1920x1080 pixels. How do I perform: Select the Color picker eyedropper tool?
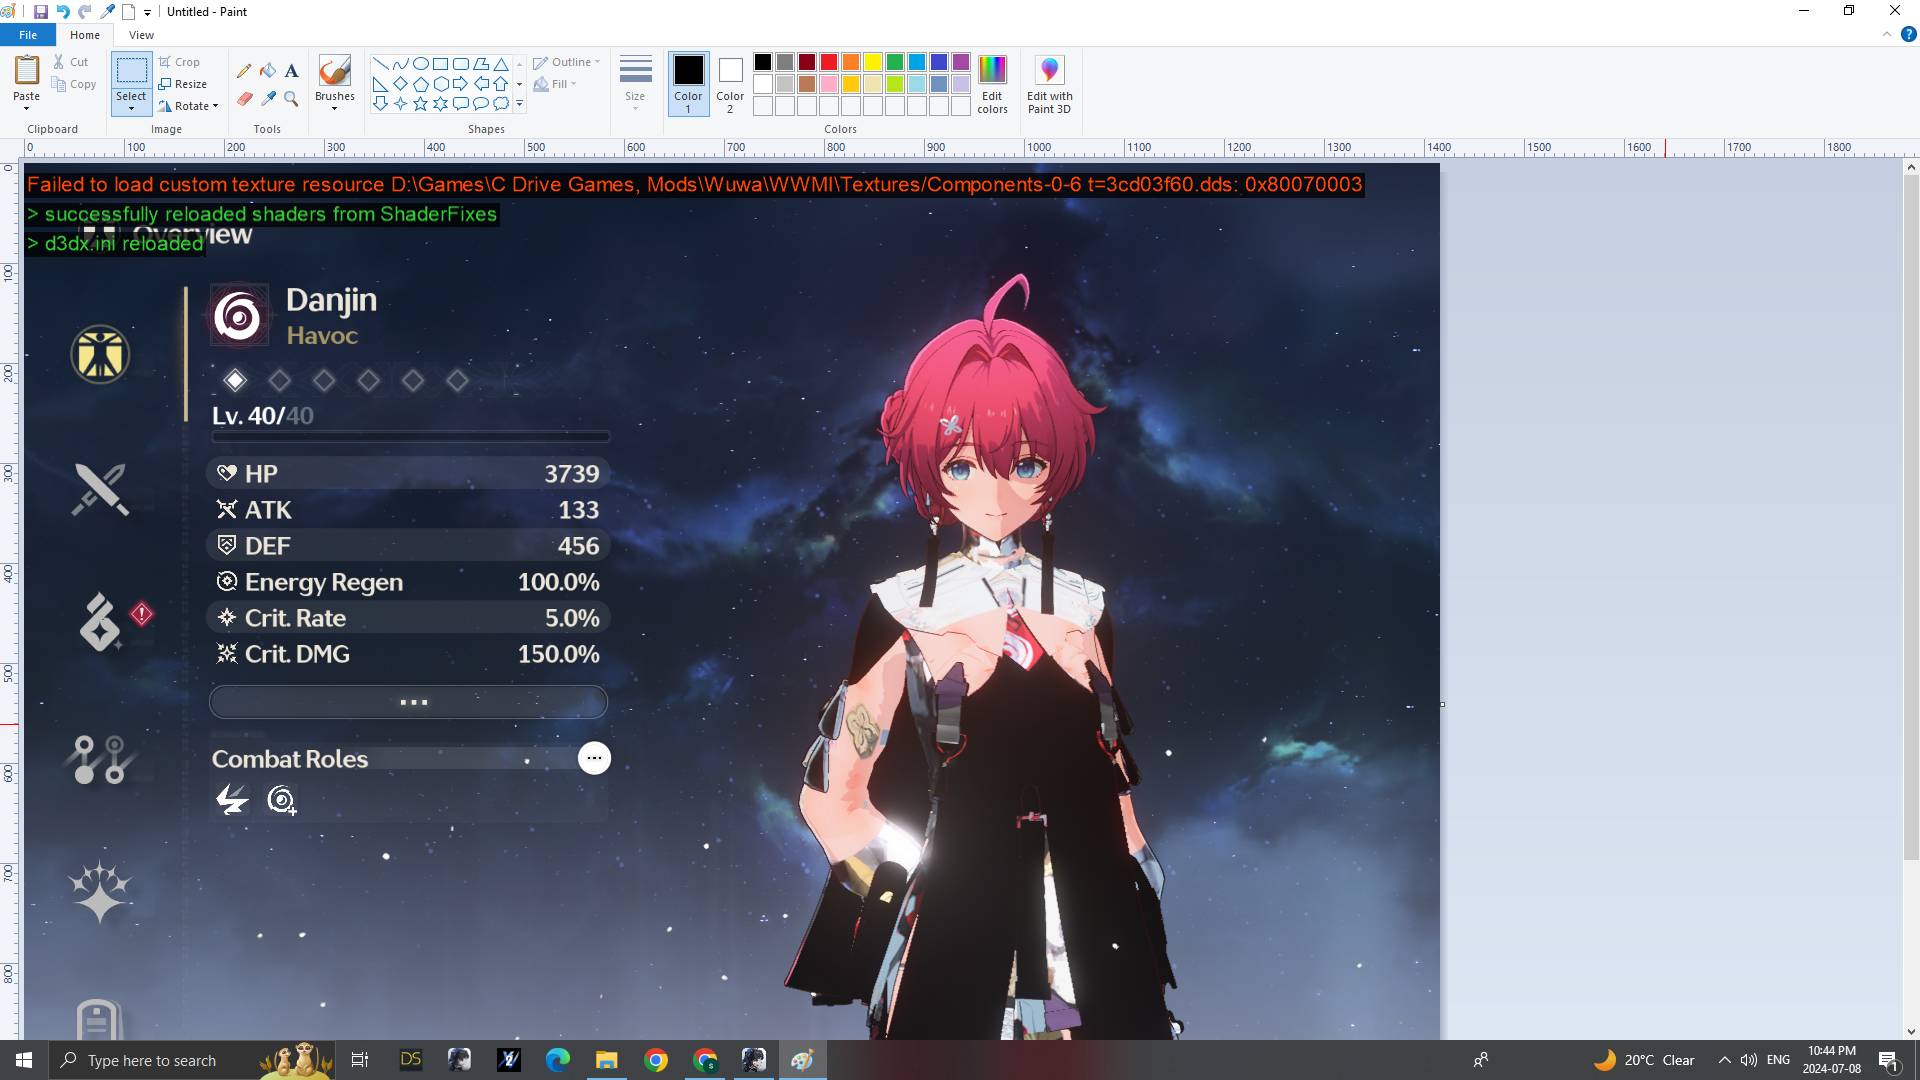pos(268,98)
